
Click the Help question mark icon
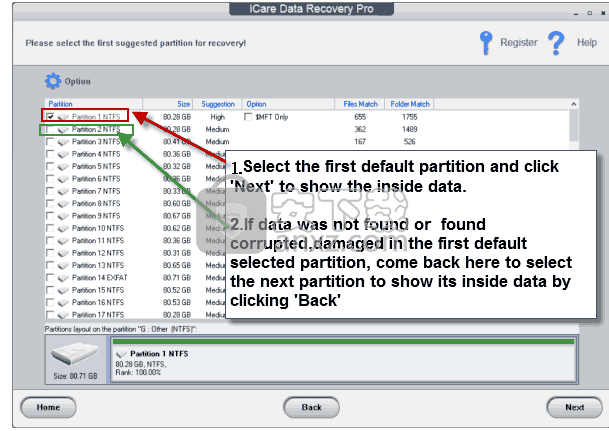pyautogui.click(x=556, y=43)
